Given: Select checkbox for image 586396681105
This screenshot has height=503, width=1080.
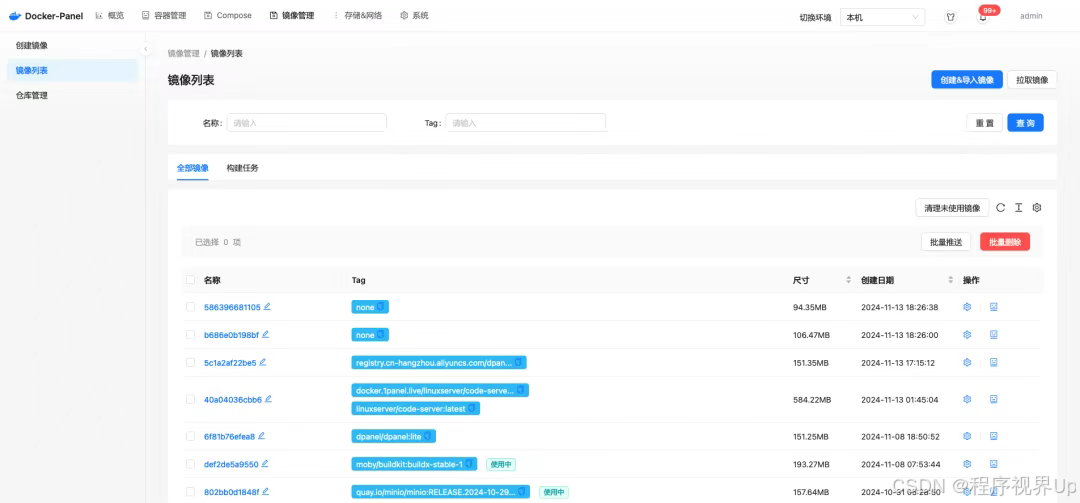Looking at the screenshot, I should [190, 307].
